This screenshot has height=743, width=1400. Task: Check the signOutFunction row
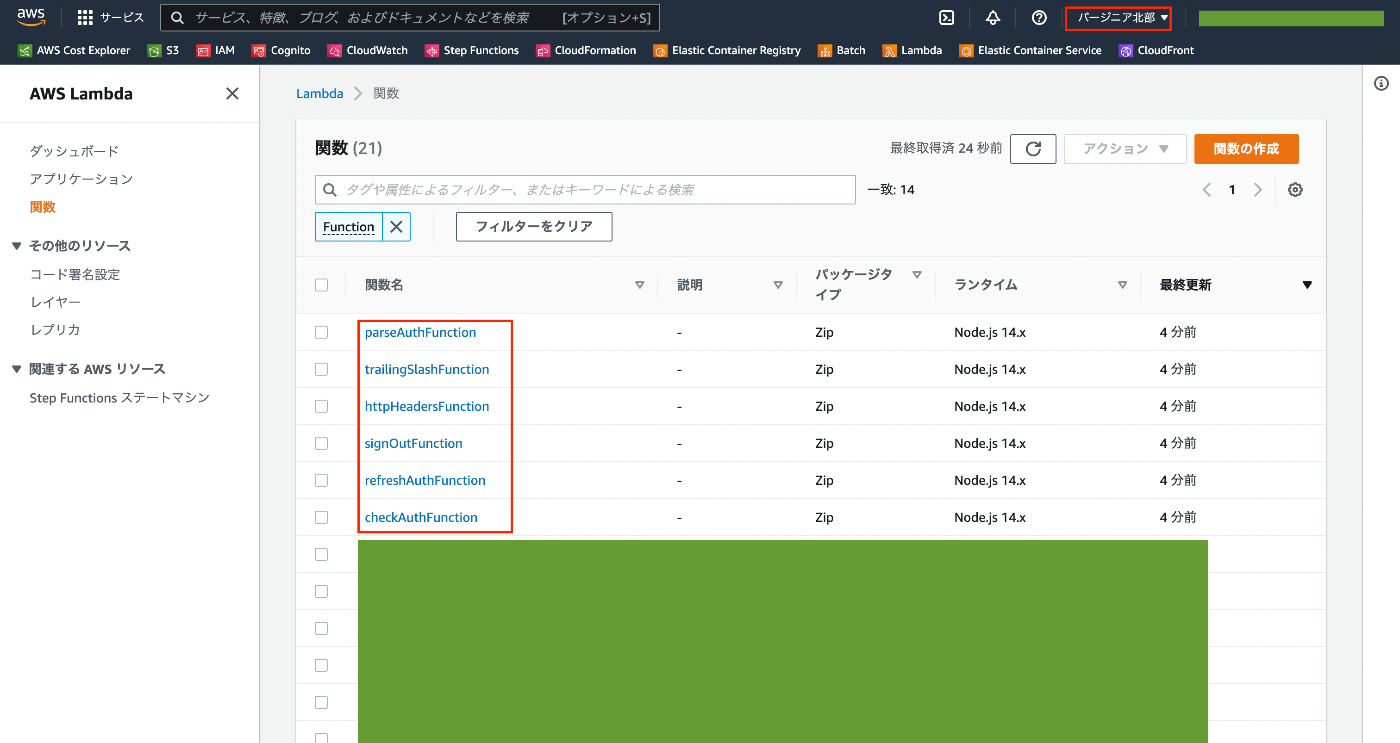coord(321,443)
